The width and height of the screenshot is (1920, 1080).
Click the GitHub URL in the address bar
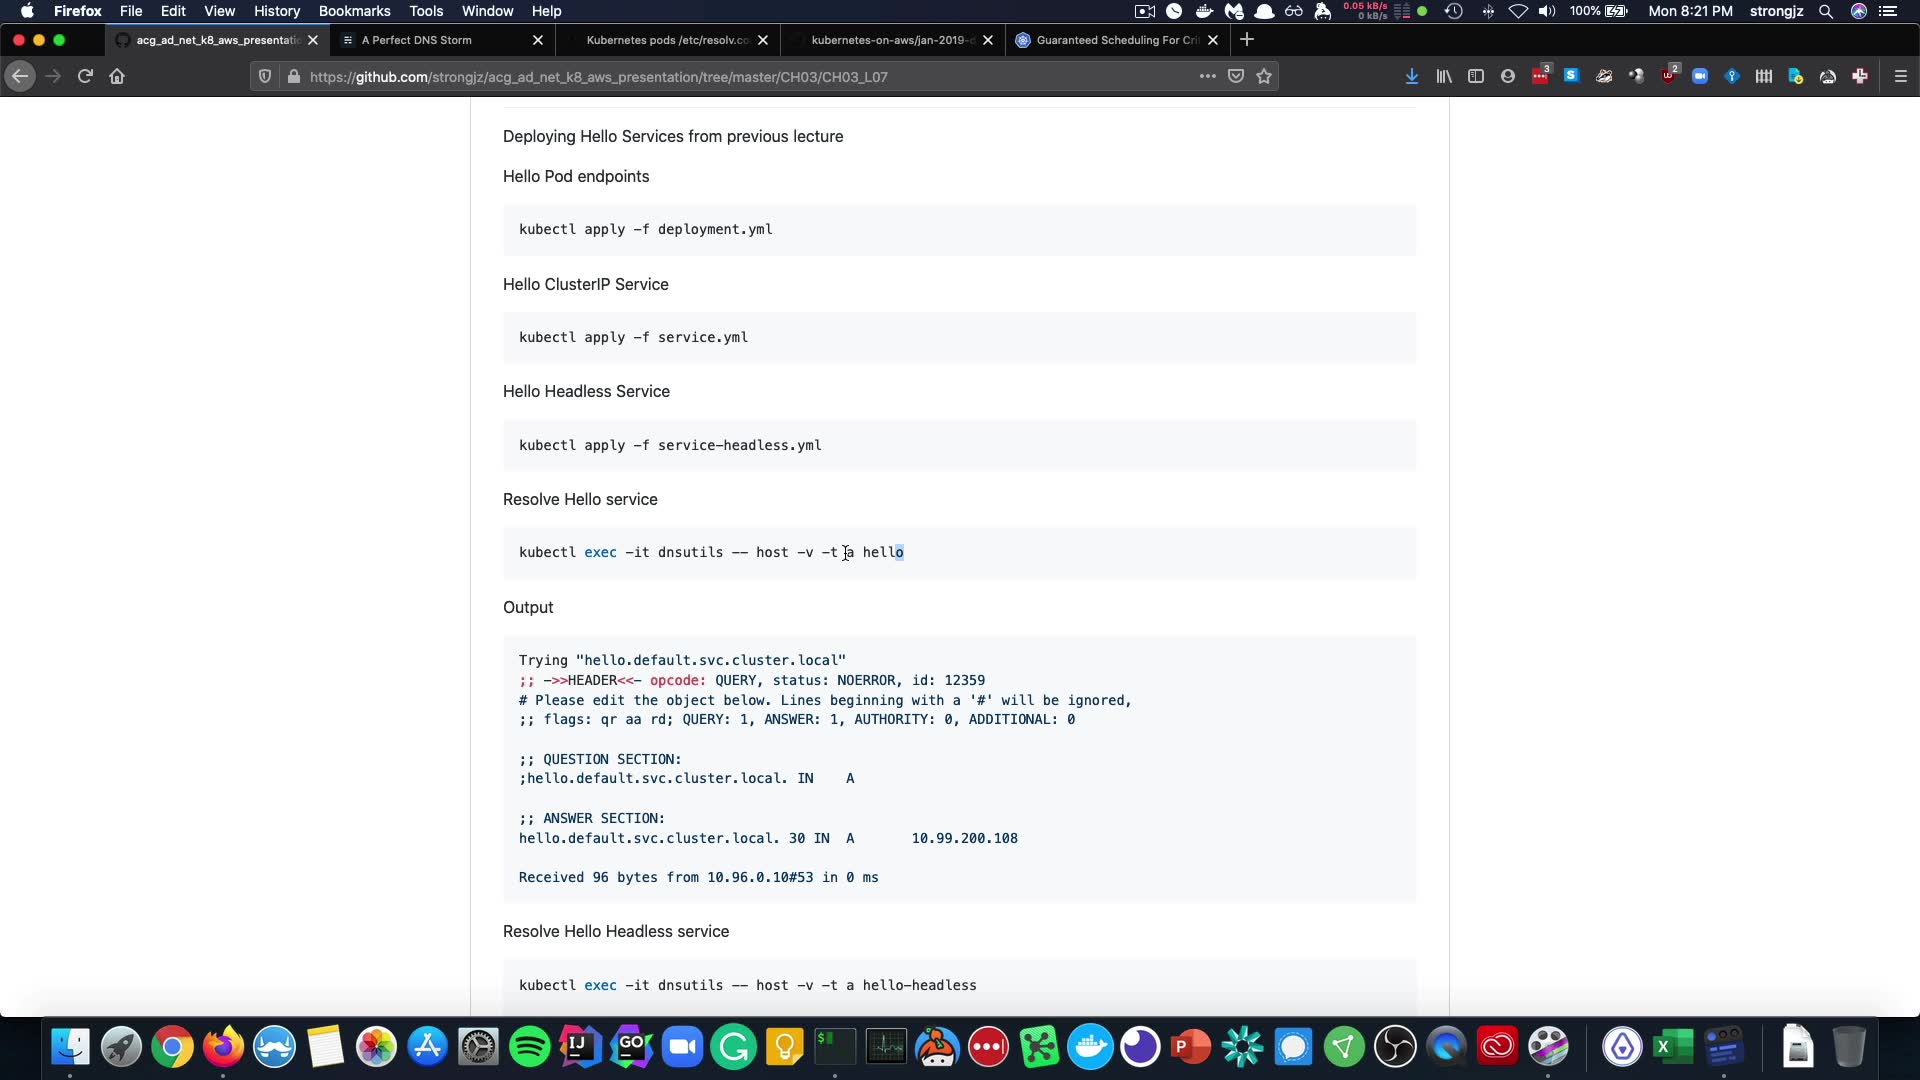coord(598,77)
